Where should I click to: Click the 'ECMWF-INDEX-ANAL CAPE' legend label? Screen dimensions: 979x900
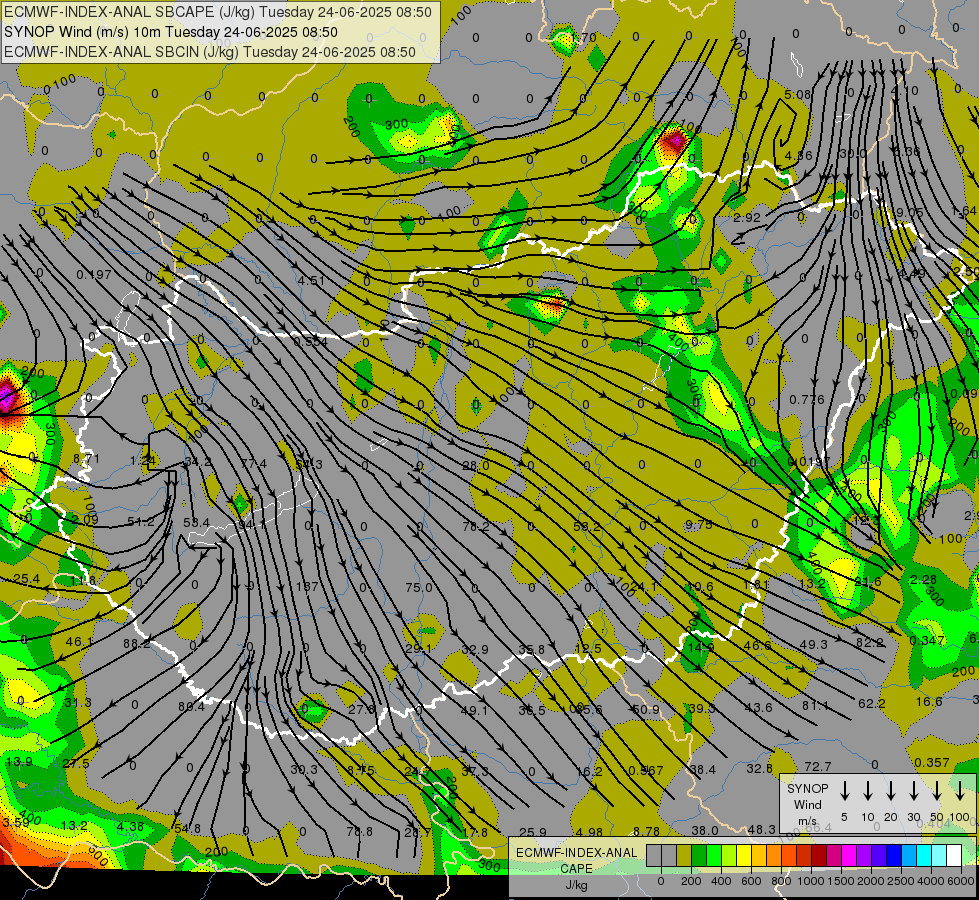tap(576, 861)
